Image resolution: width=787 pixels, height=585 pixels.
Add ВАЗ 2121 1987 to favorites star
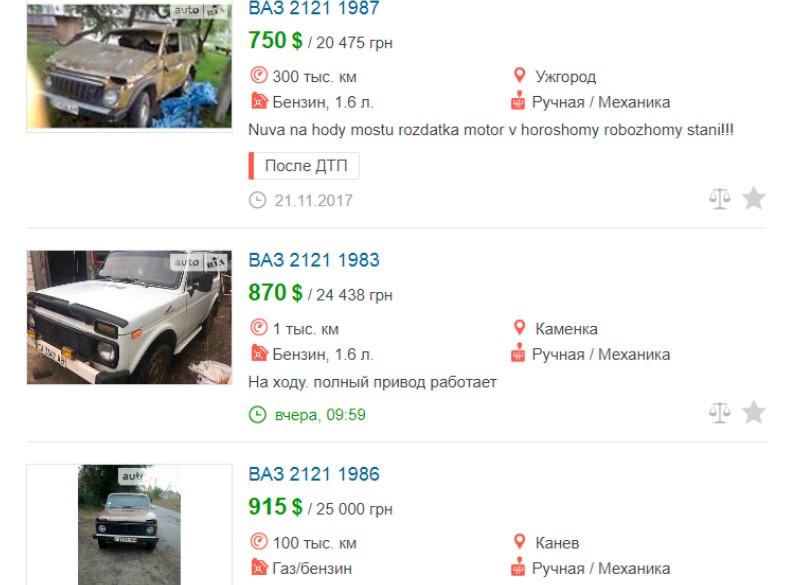click(754, 198)
